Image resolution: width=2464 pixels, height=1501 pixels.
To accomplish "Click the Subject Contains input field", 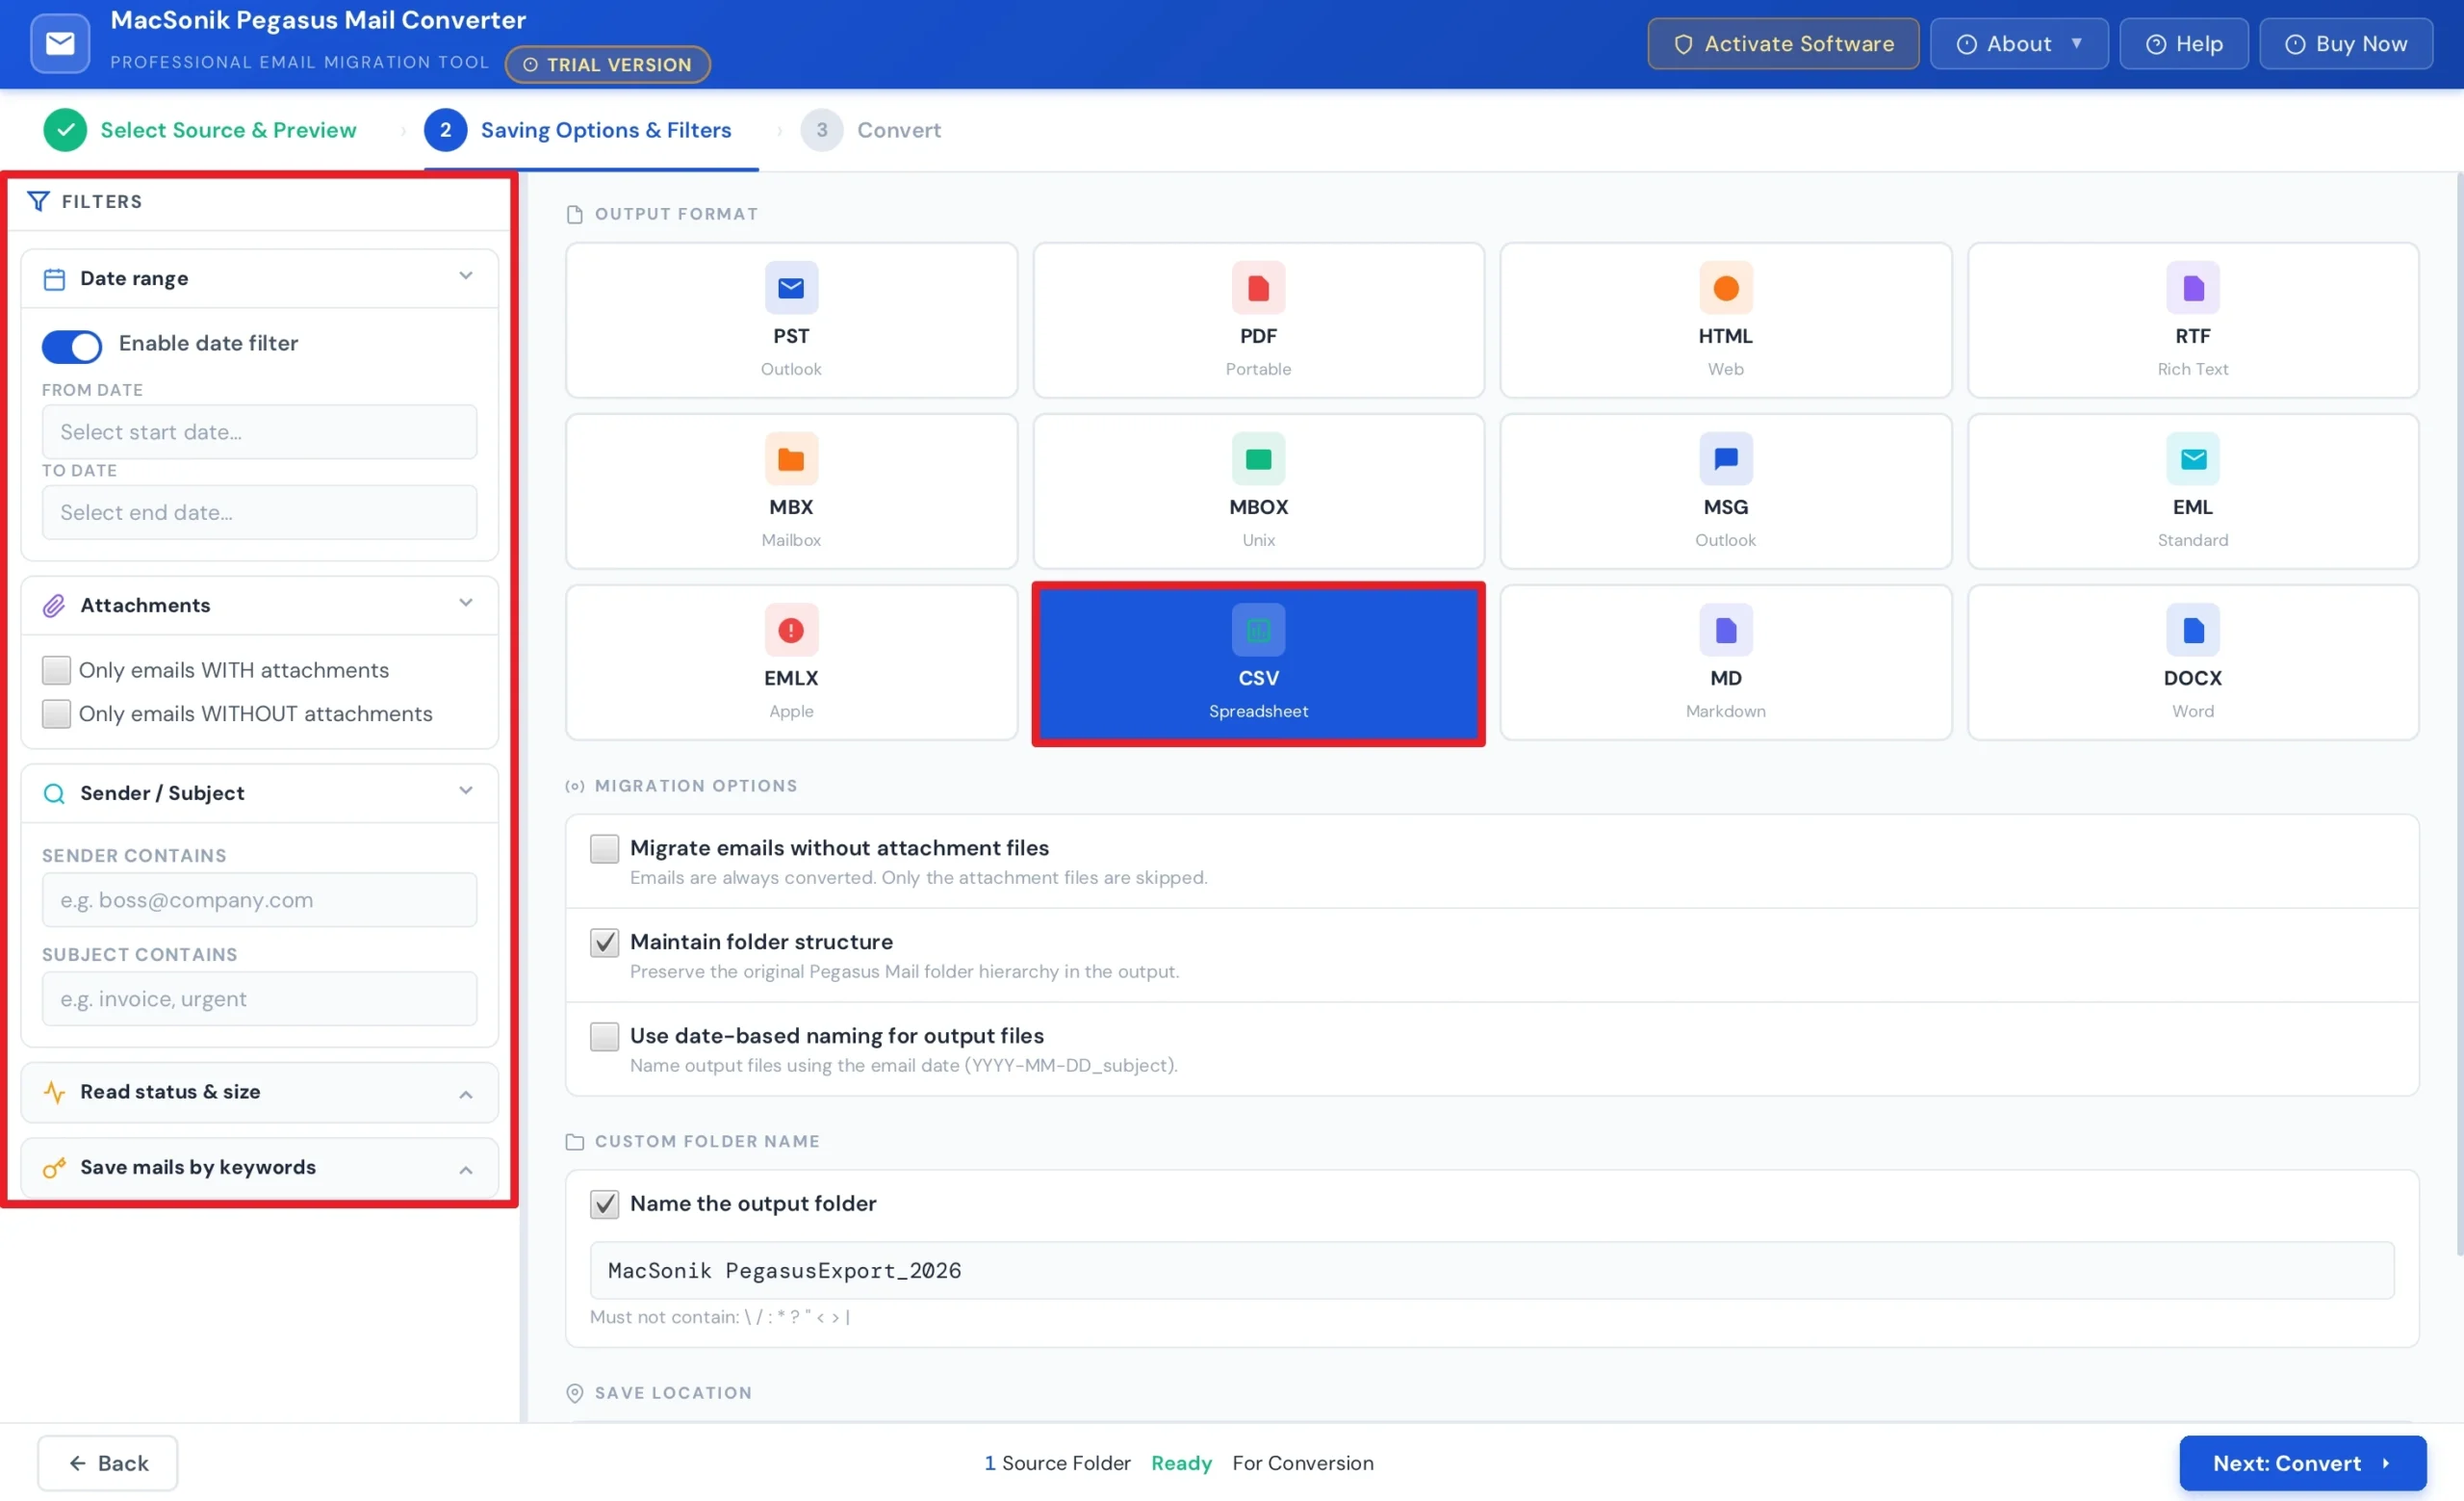I will pos(259,999).
